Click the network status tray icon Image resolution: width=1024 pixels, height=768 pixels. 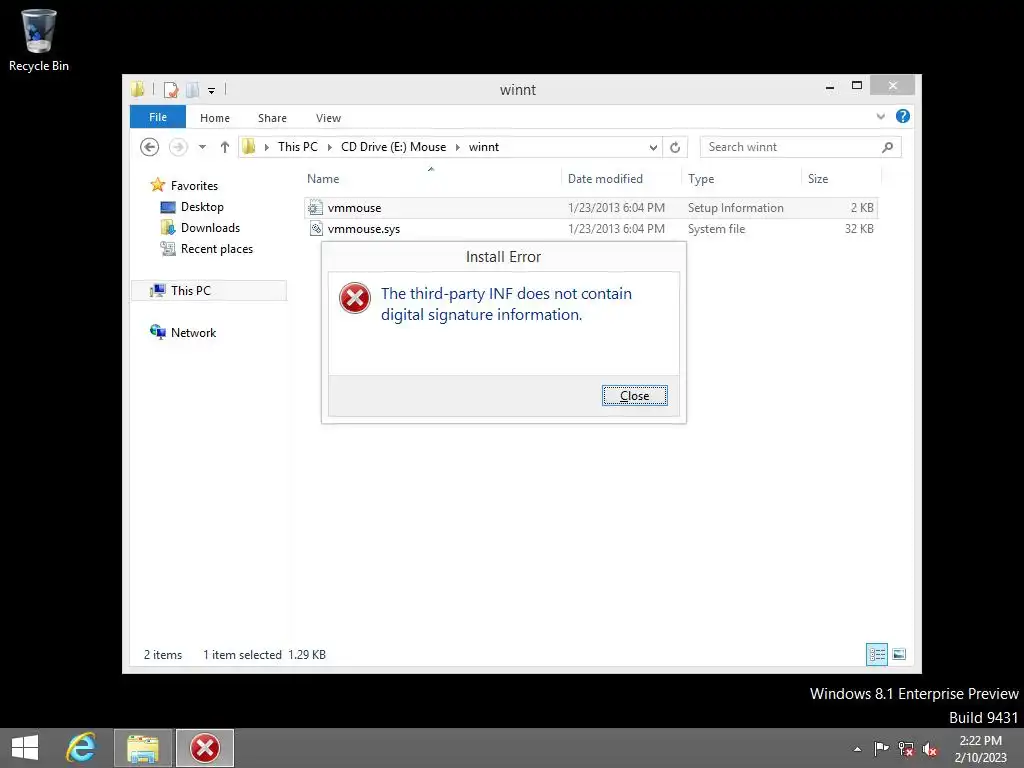point(905,749)
